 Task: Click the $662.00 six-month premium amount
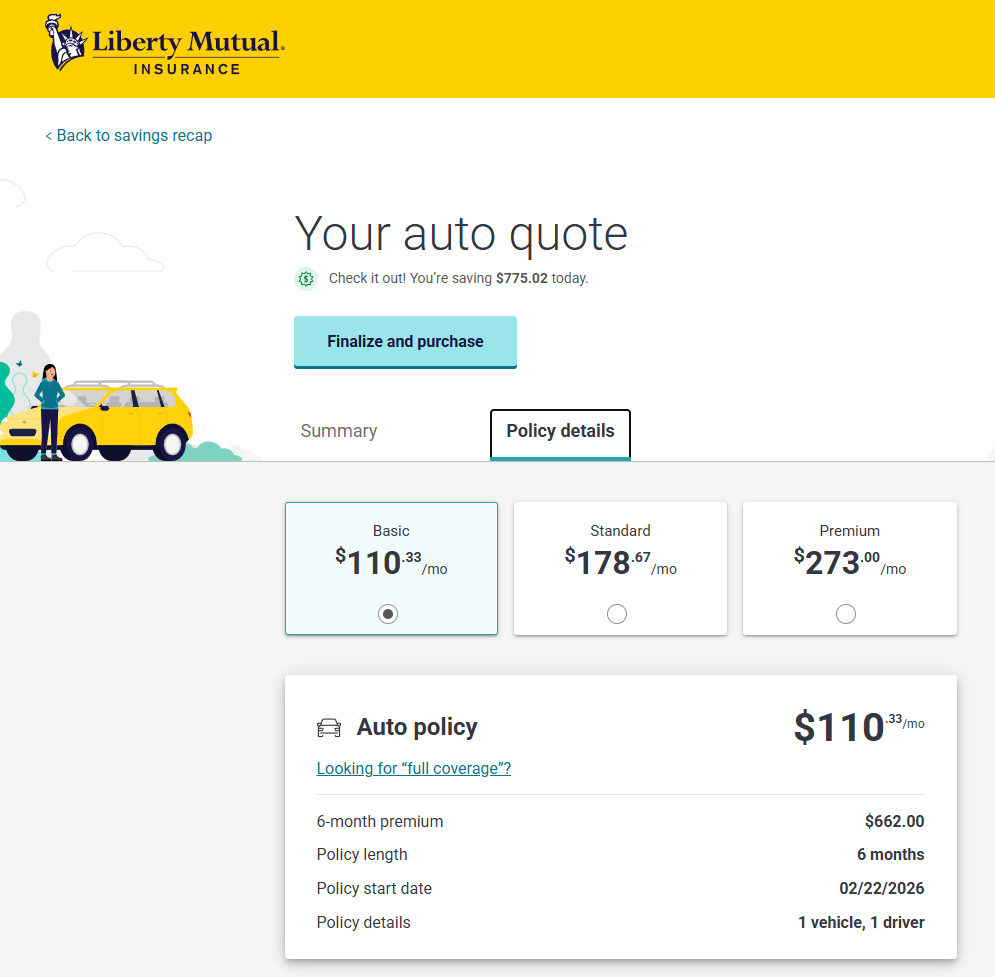894,822
